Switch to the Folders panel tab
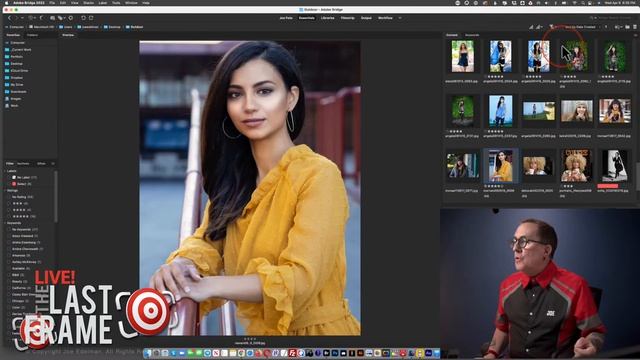Image resolution: width=640 pixels, height=360 pixels. point(32,35)
